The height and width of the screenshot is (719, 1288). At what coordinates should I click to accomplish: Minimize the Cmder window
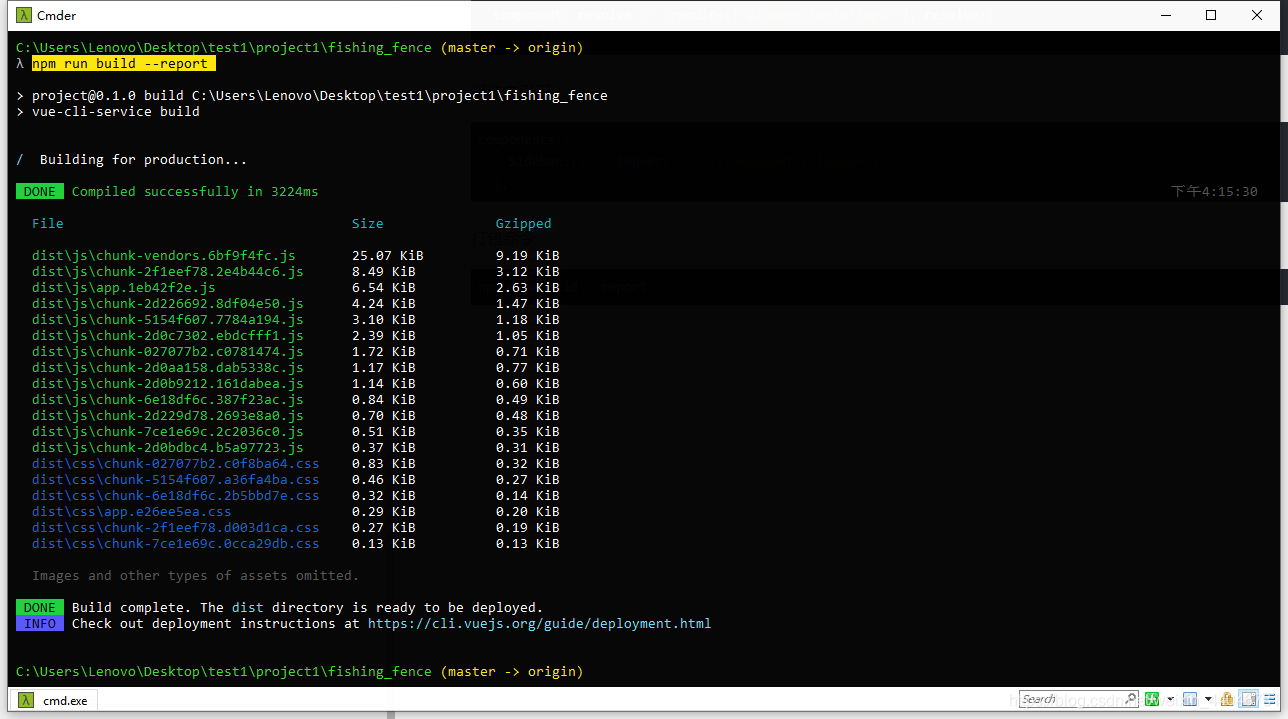coord(1165,15)
